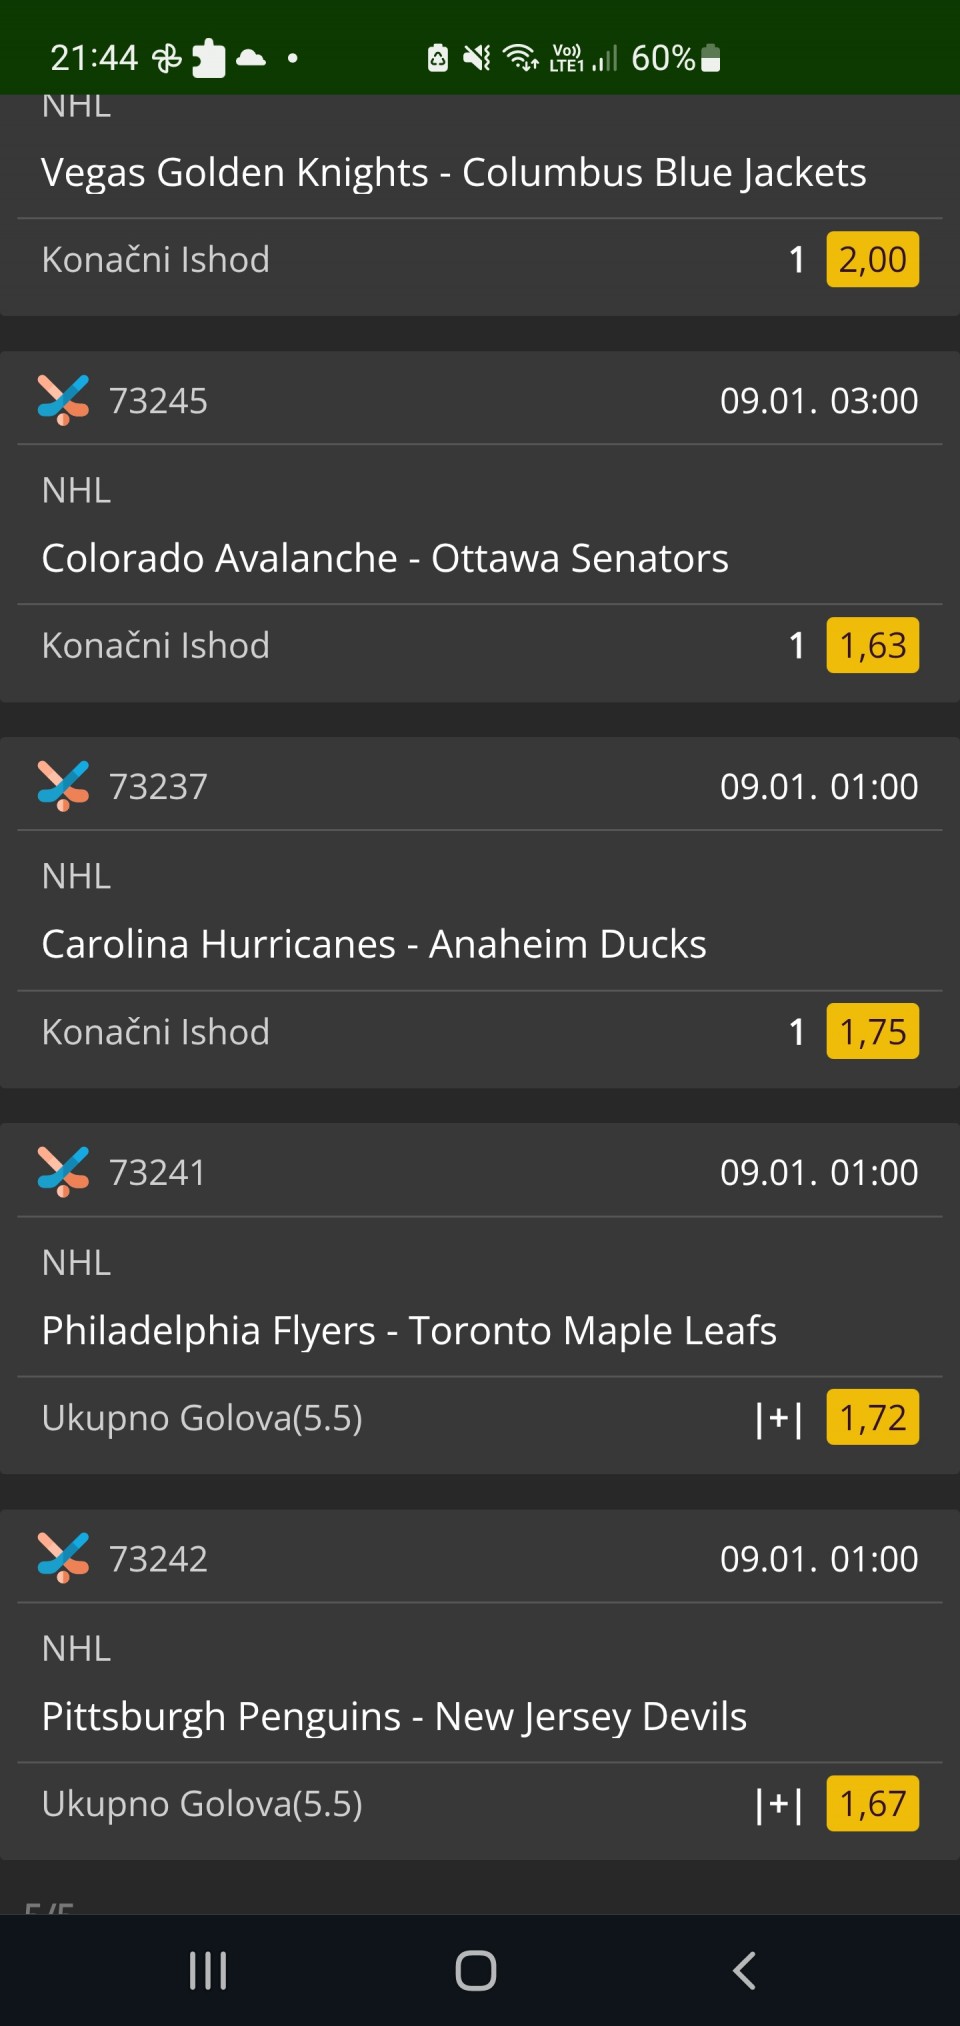Viewport: 960px width, 2026px height.
Task: Open Philadelphia Flyers - Toronto Maple Leafs match
Action: click(x=409, y=1330)
